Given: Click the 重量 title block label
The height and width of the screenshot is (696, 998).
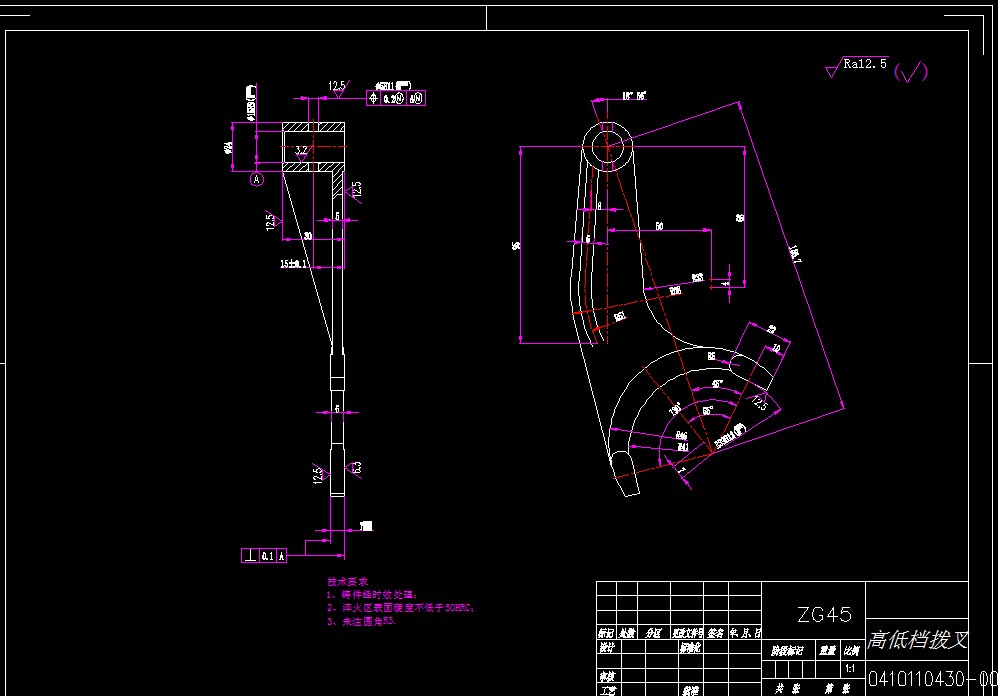Looking at the screenshot, I should click(x=827, y=651).
